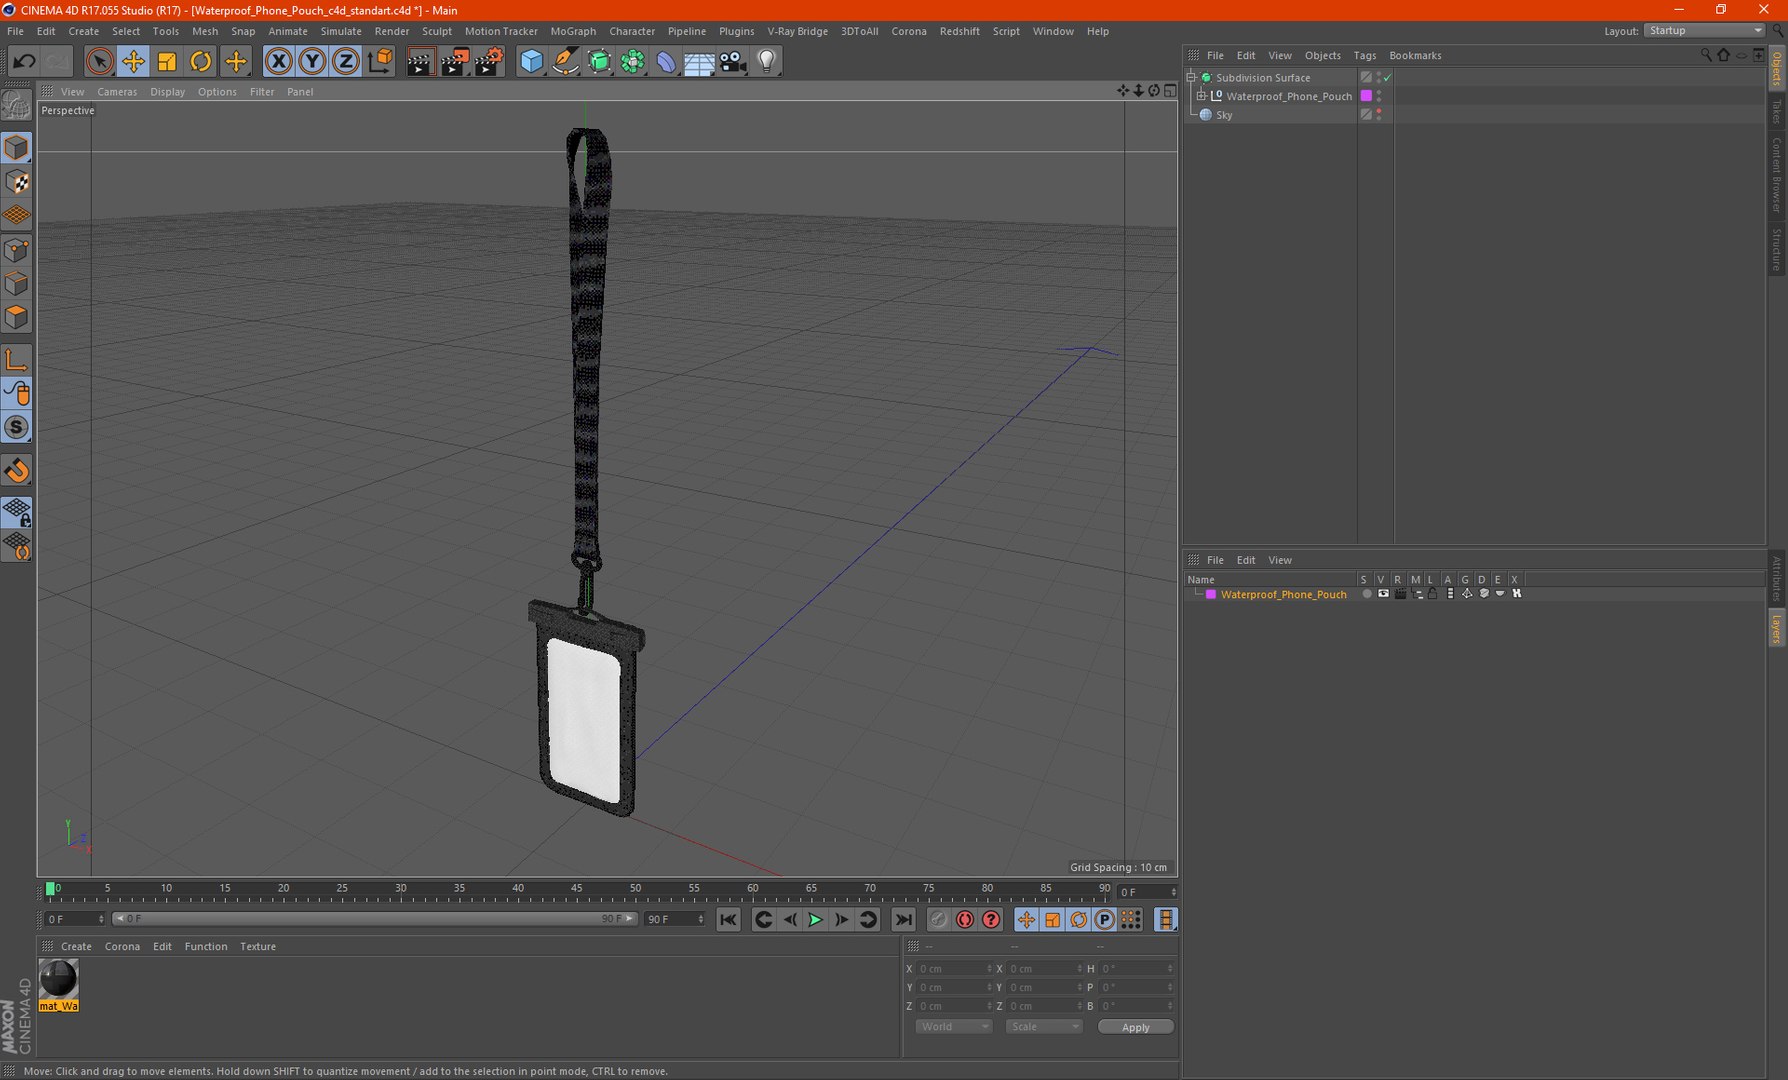Open the Bend deformer icon
The image size is (1788, 1080).
[666, 61]
